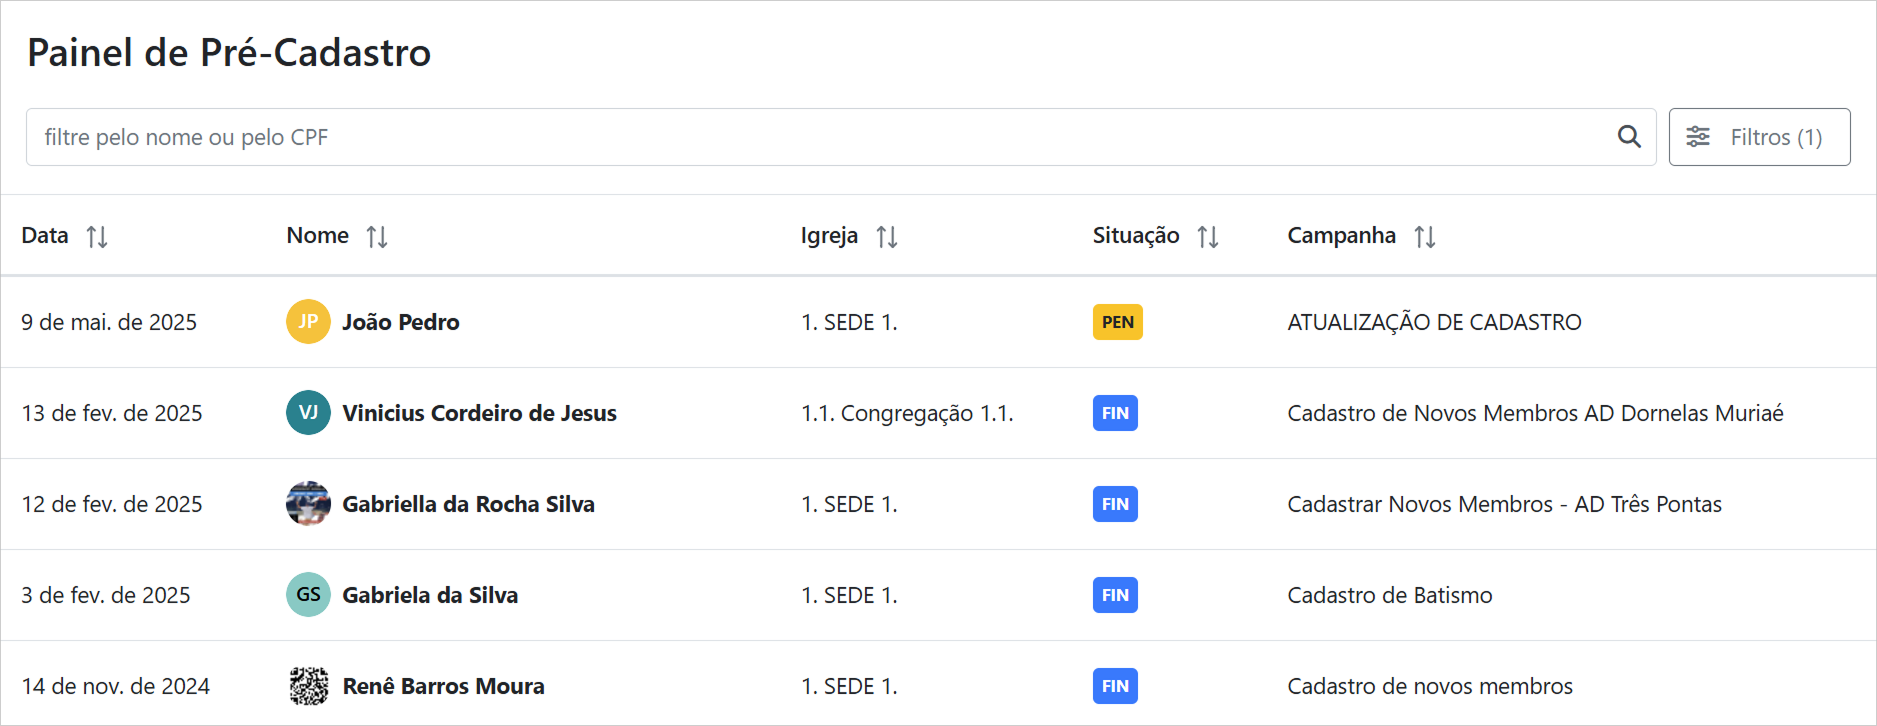Click João Pedro's JP avatar
Screen dimensions: 1877x726
coord(308,322)
